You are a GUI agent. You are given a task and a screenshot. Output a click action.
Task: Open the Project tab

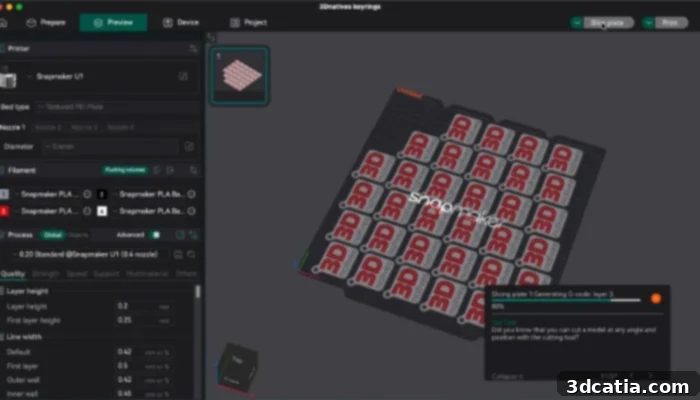pos(249,22)
